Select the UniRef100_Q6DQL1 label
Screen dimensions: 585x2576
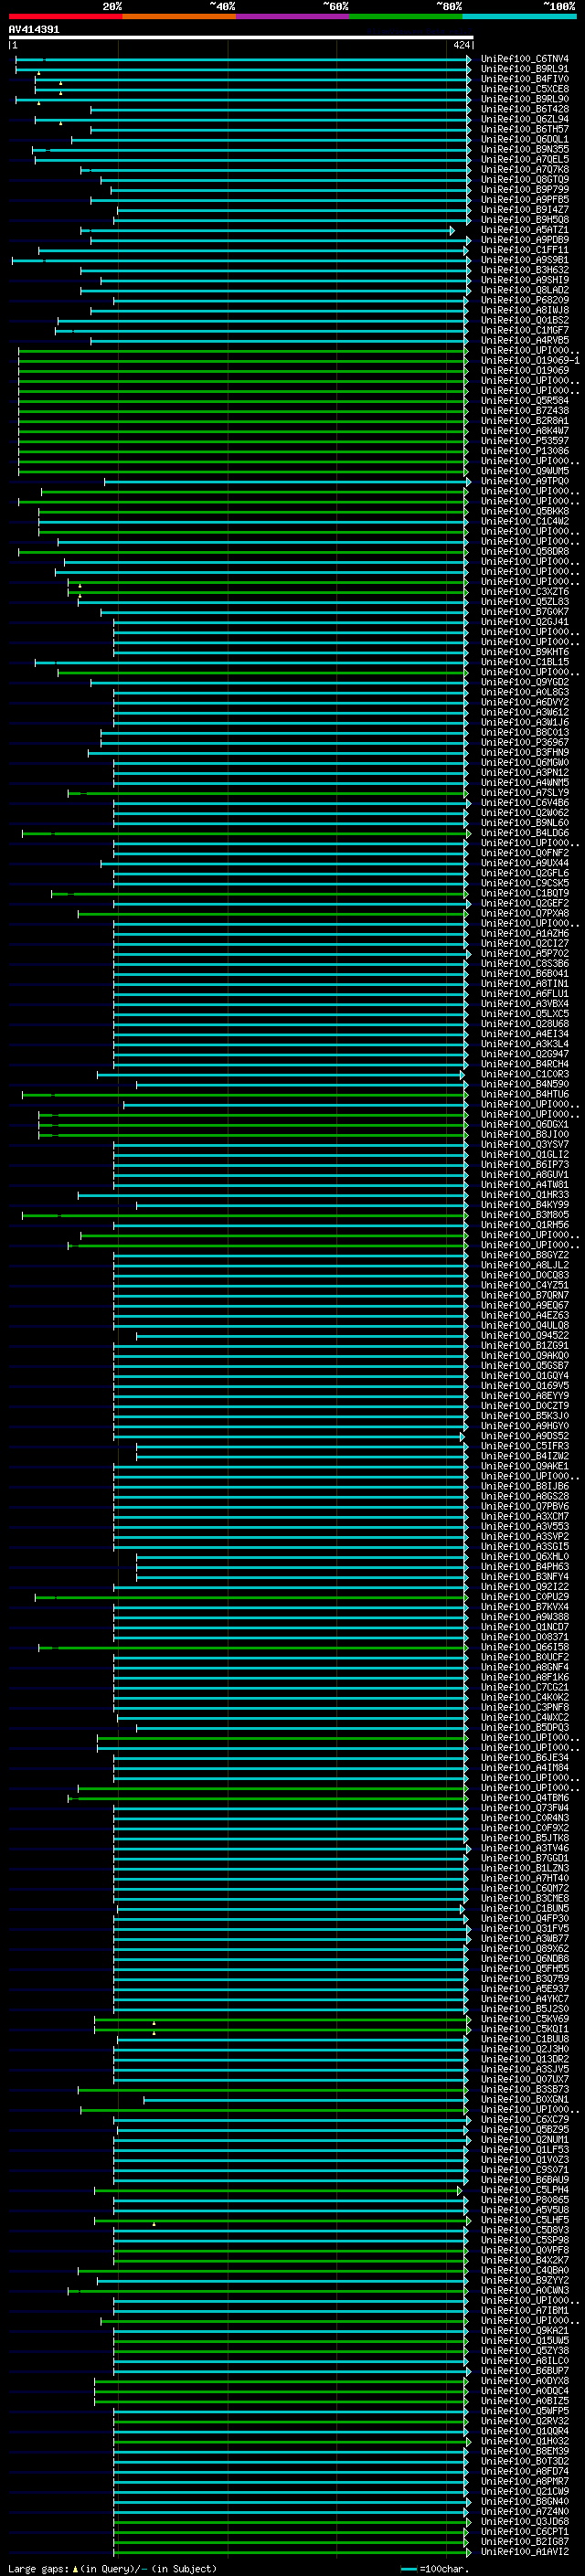(525, 139)
